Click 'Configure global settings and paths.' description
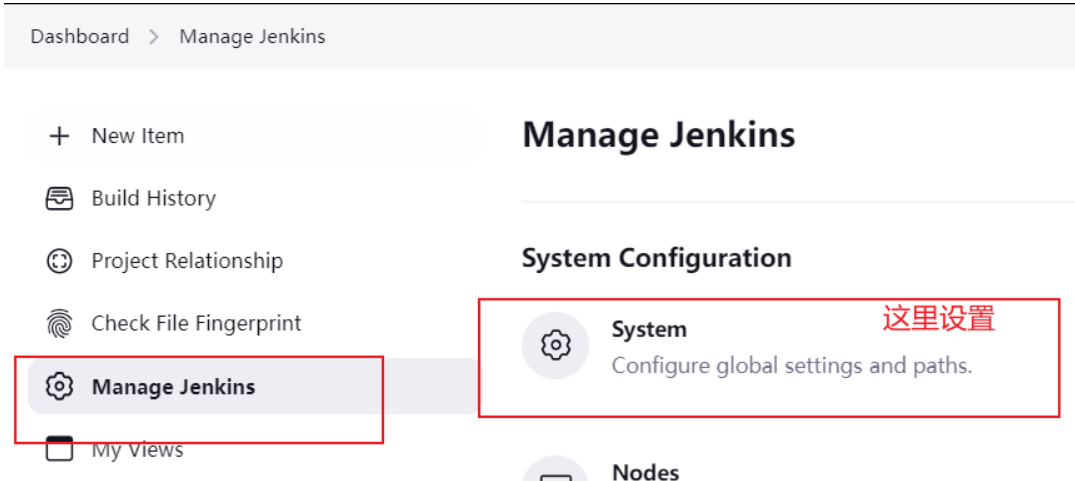The width and height of the screenshot is (1075, 481). (x=792, y=365)
